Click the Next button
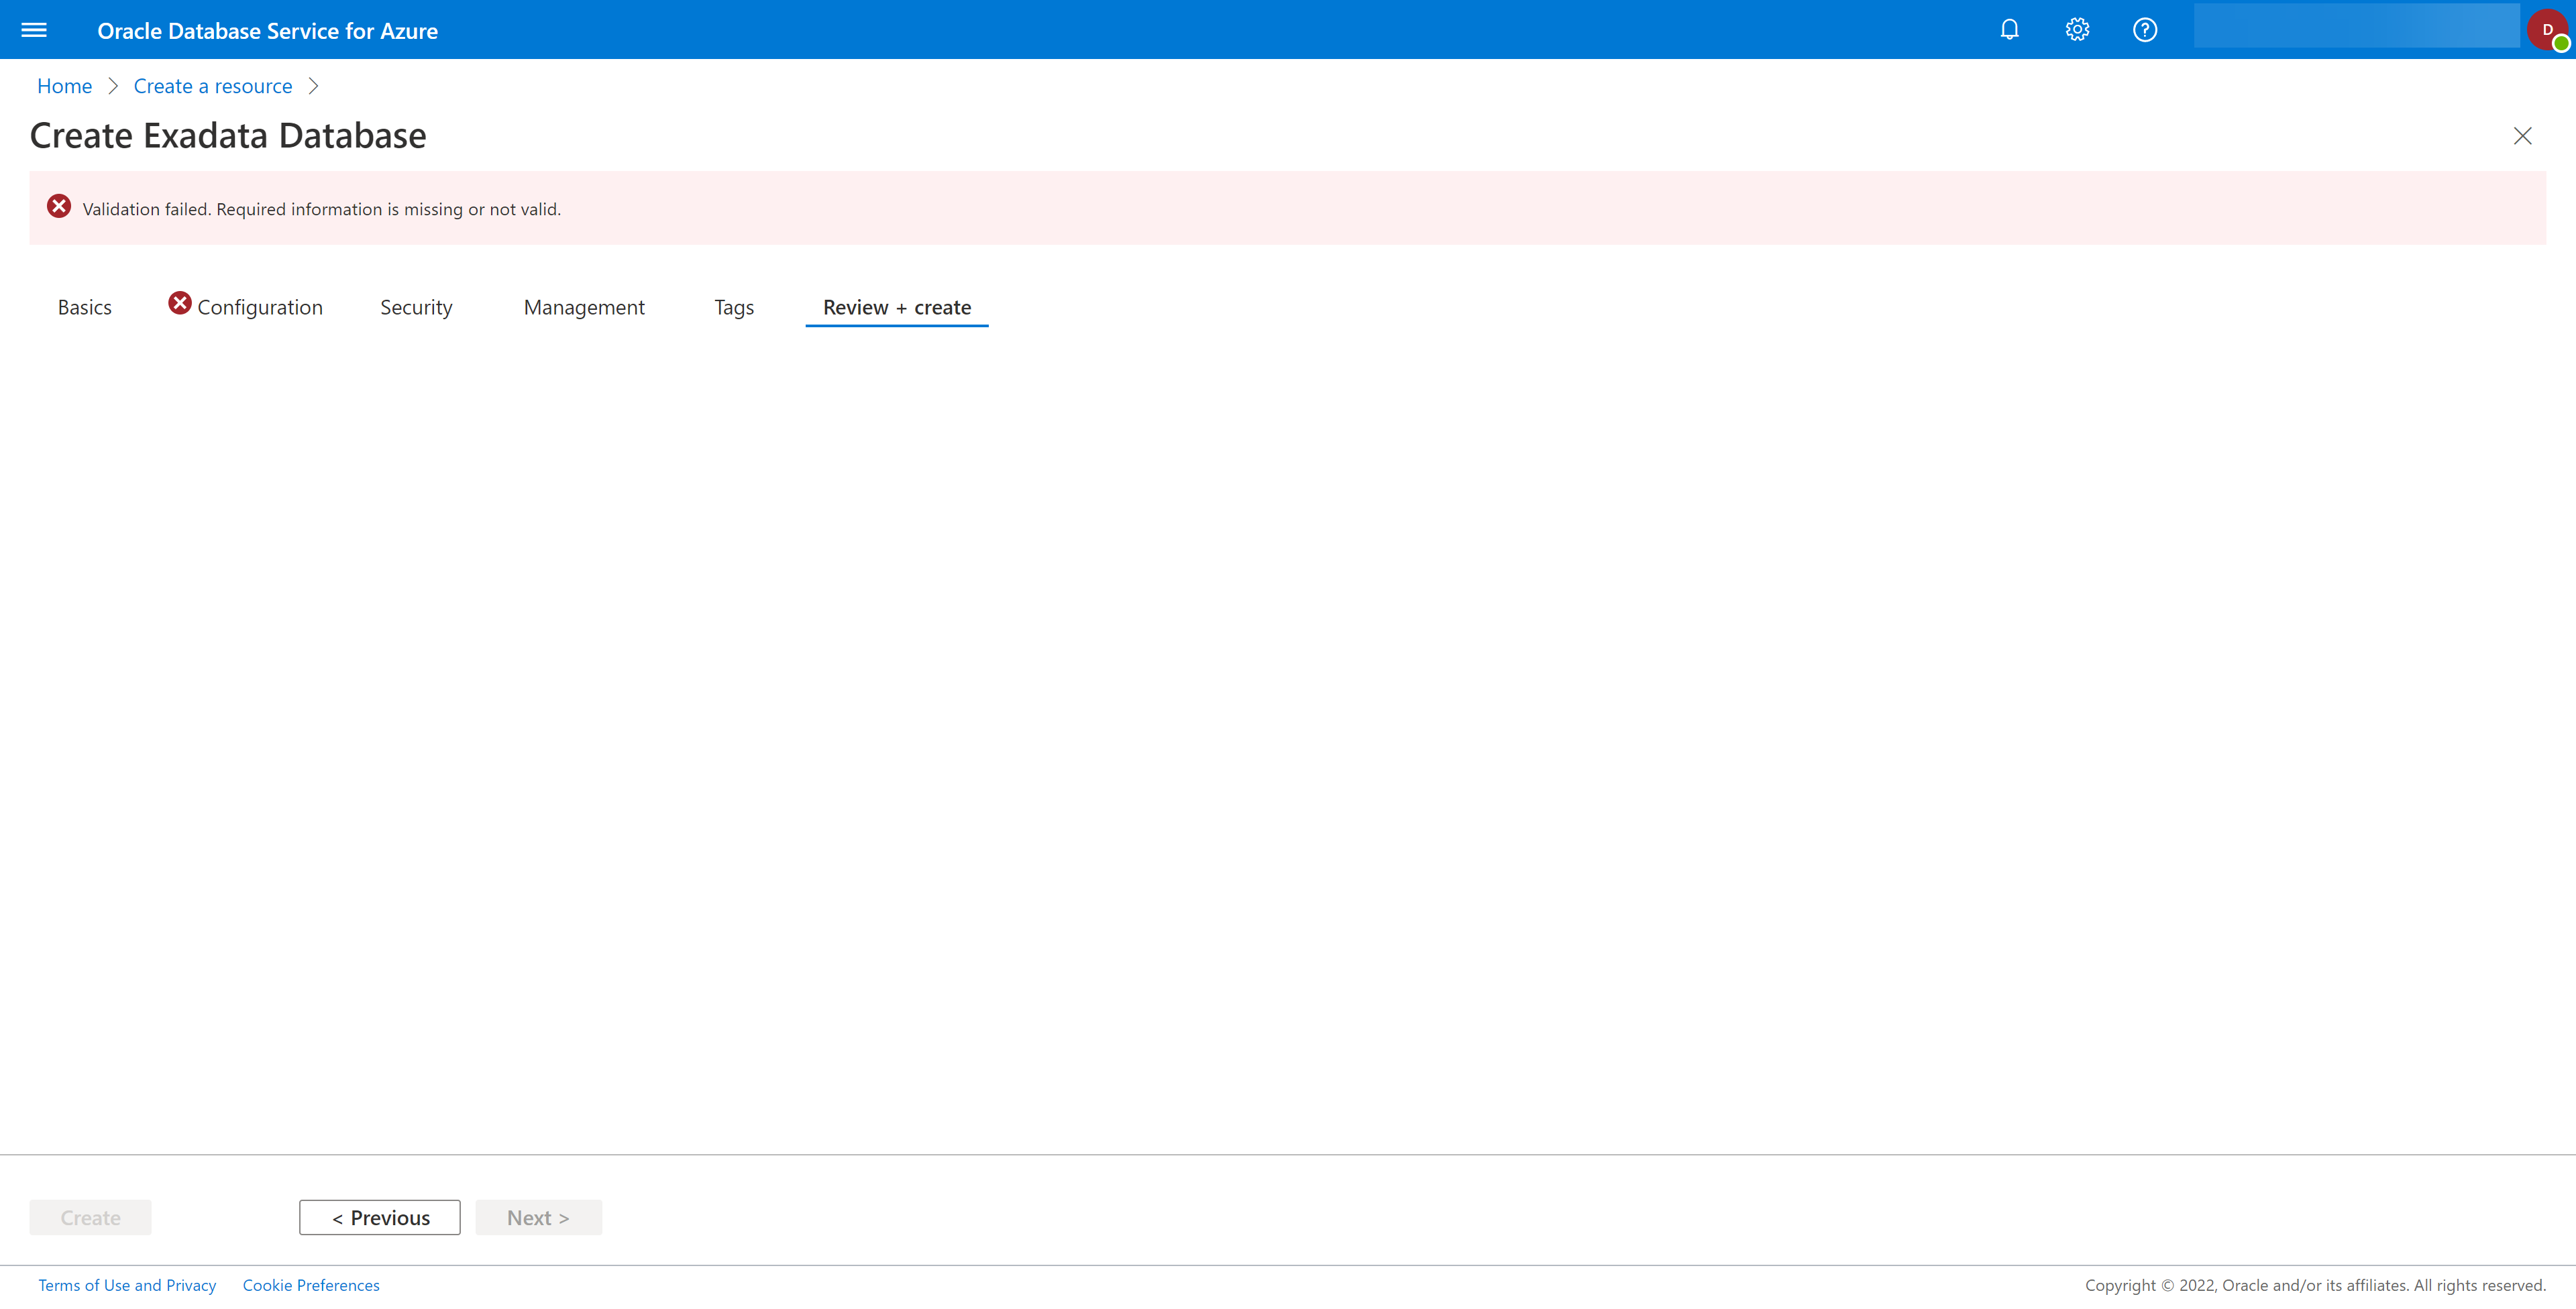 pyautogui.click(x=539, y=1217)
